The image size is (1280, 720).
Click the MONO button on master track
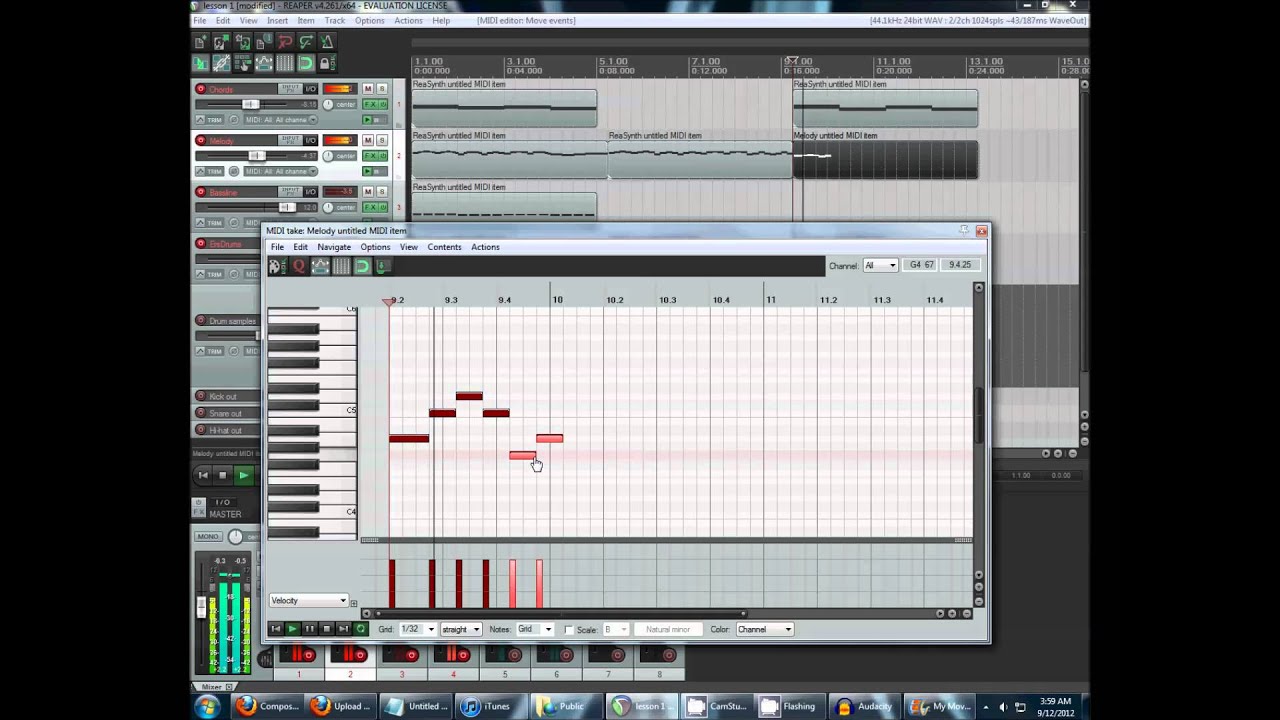point(208,536)
